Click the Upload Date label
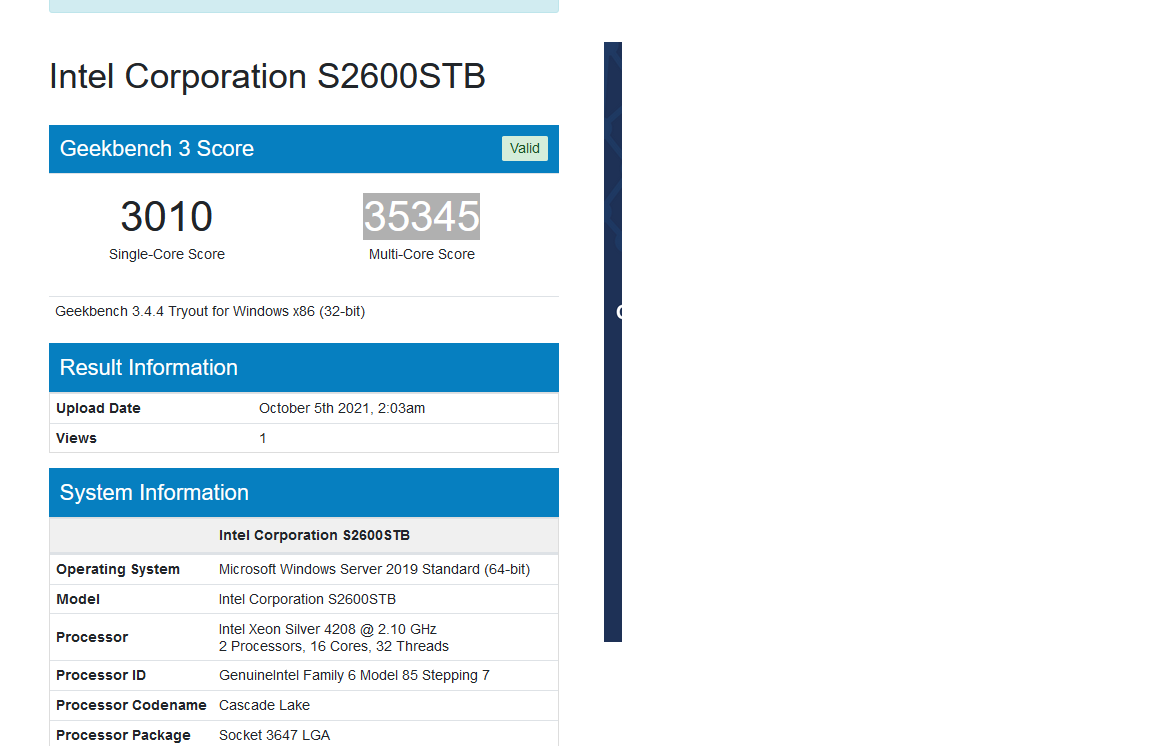 [98, 409]
